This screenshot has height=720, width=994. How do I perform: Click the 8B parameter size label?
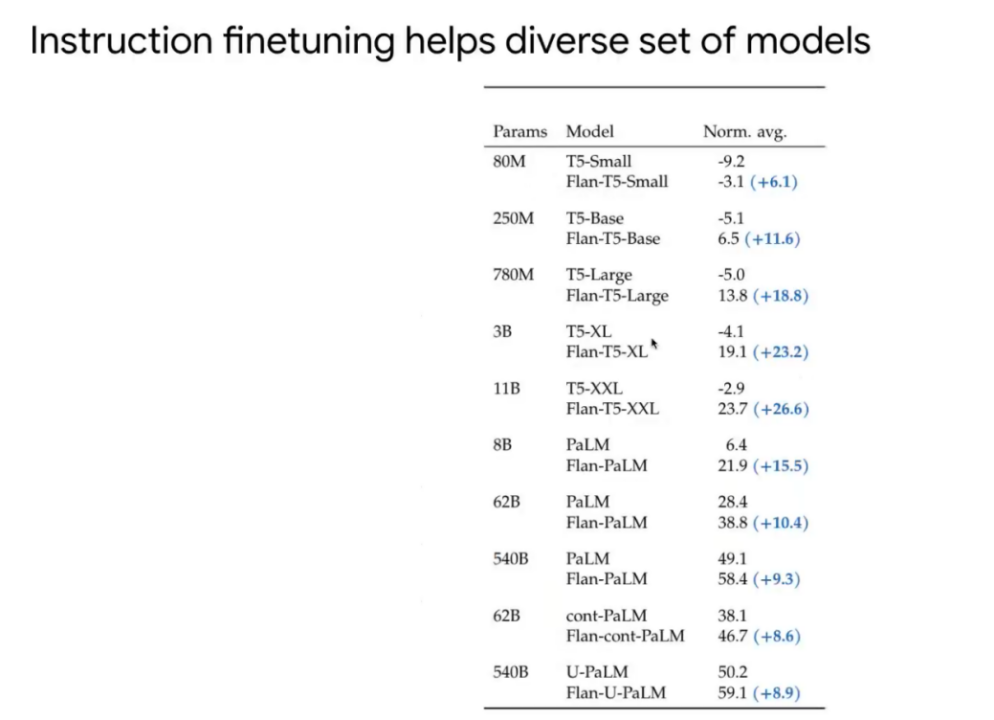pos(502,445)
